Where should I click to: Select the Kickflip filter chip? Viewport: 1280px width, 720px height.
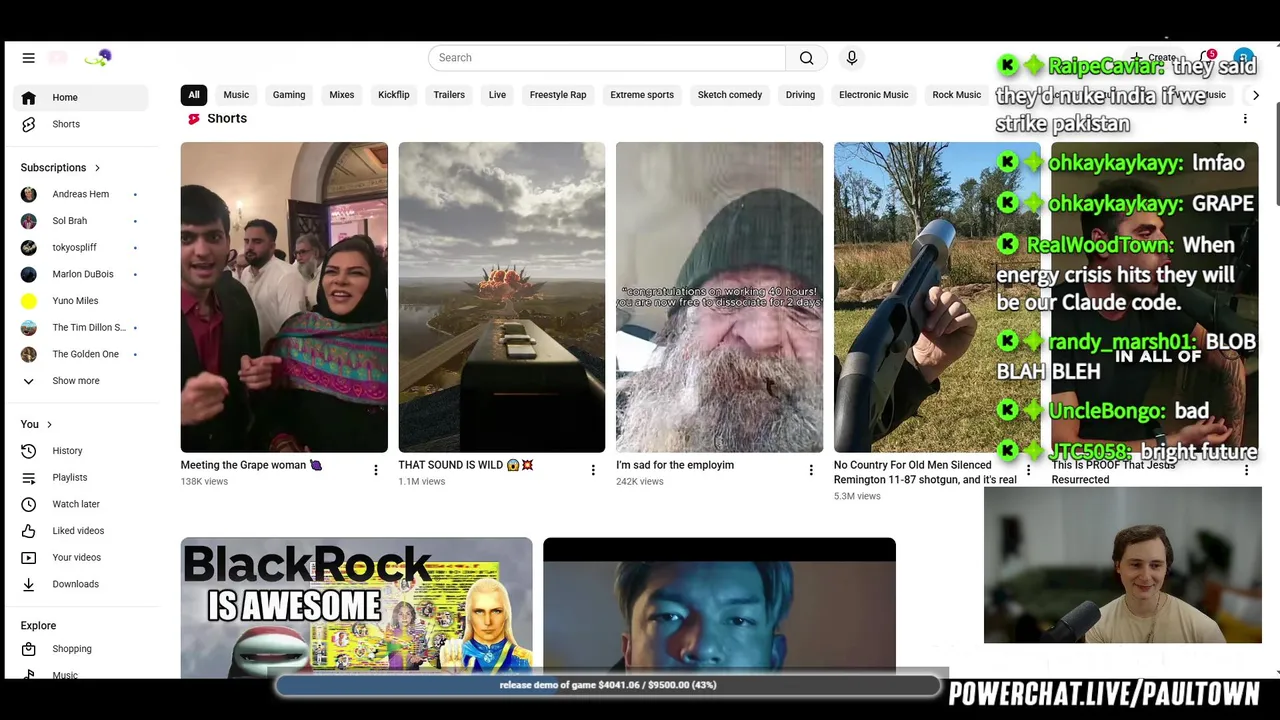394,95
